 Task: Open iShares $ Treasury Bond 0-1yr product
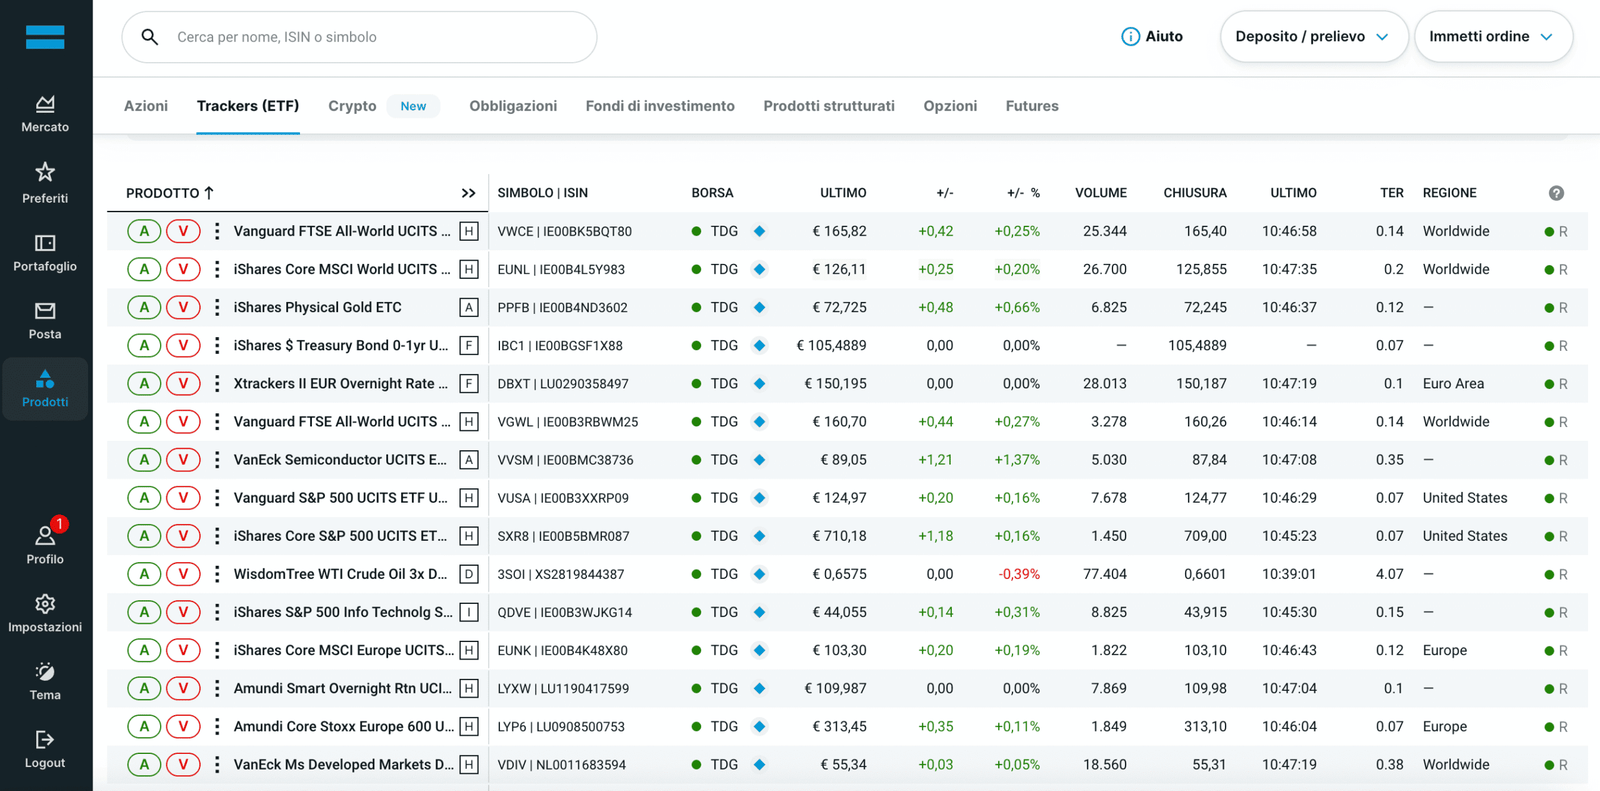(341, 346)
